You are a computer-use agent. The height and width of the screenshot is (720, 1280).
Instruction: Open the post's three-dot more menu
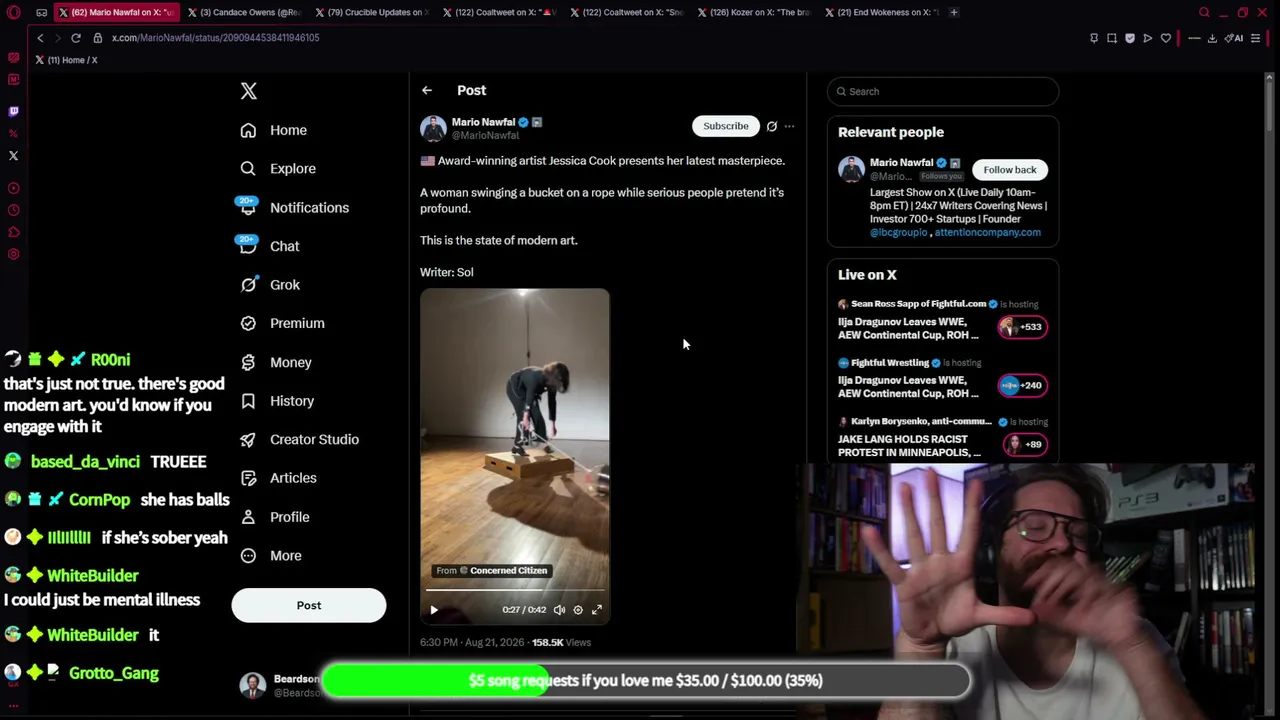coord(789,127)
